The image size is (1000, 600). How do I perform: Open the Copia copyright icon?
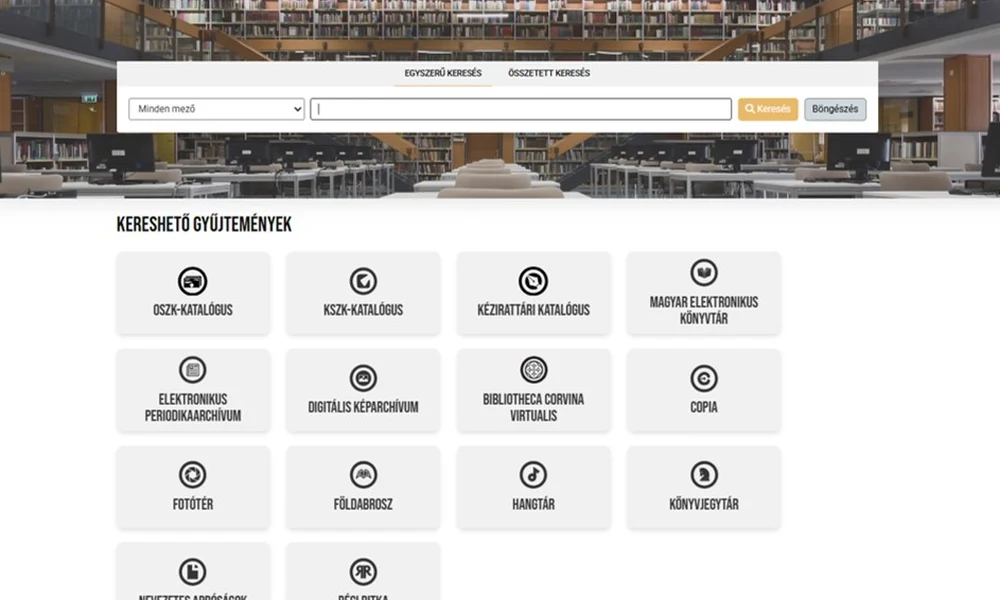click(x=703, y=378)
